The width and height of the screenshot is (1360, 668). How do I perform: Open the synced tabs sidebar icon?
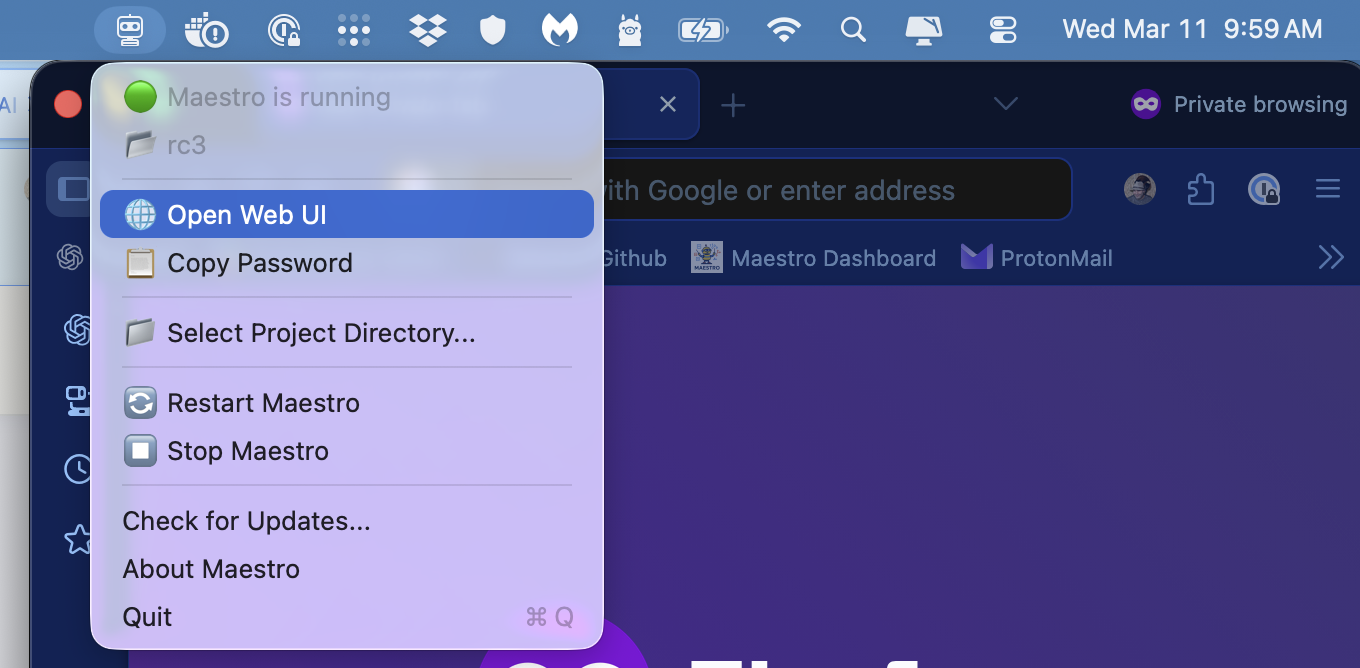tap(78, 400)
